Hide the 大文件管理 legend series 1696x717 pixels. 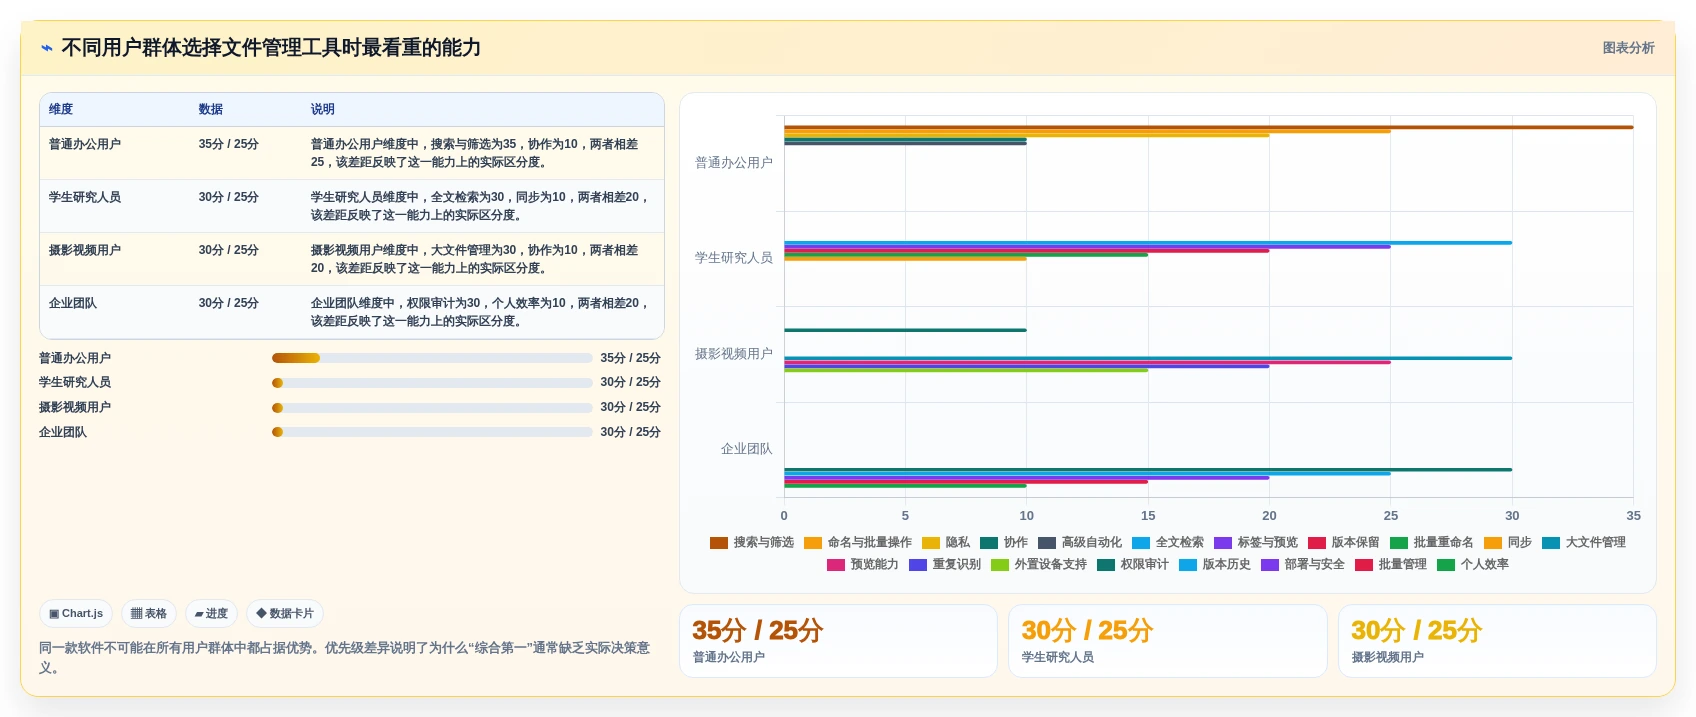(1583, 542)
